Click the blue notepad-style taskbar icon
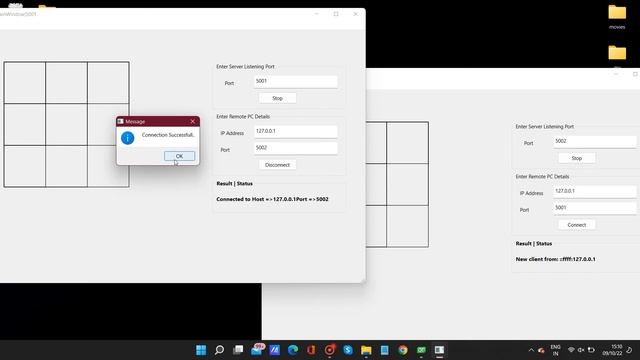 384,350
